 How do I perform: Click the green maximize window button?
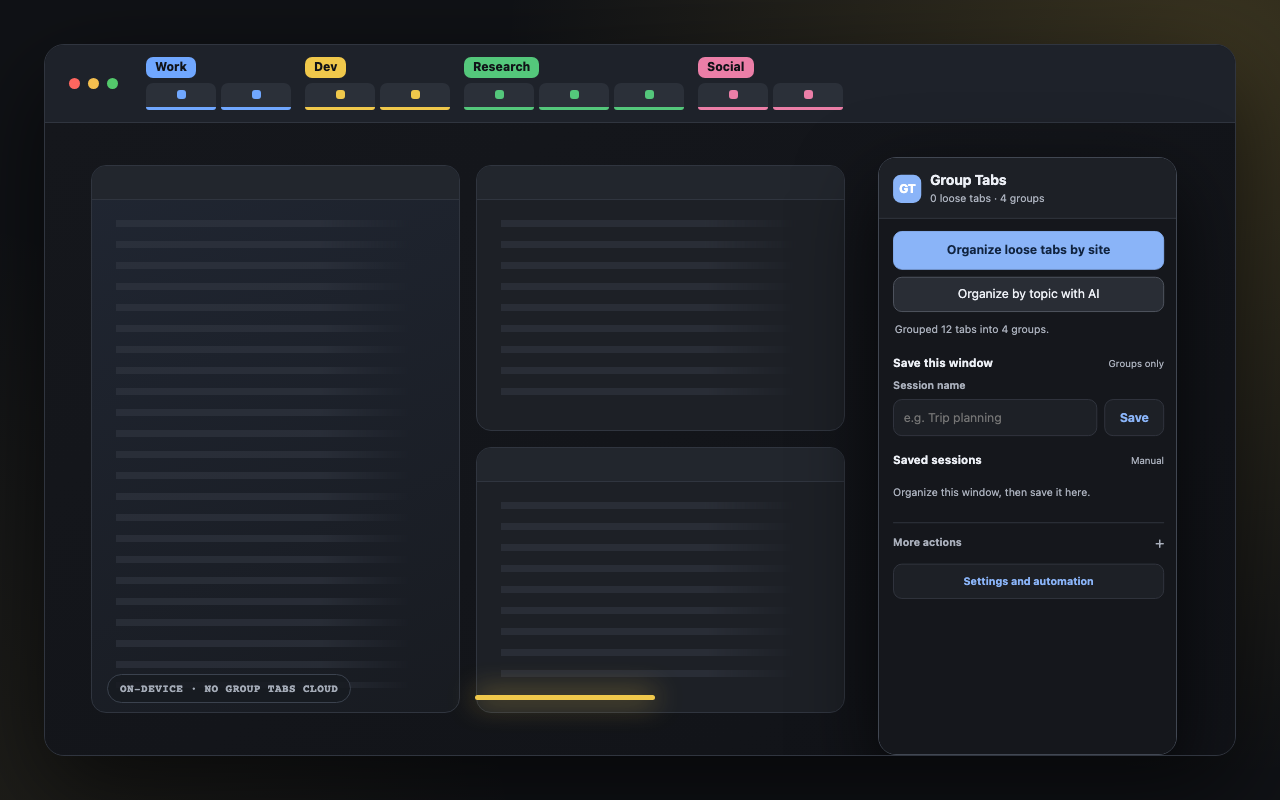tap(112, 83)
